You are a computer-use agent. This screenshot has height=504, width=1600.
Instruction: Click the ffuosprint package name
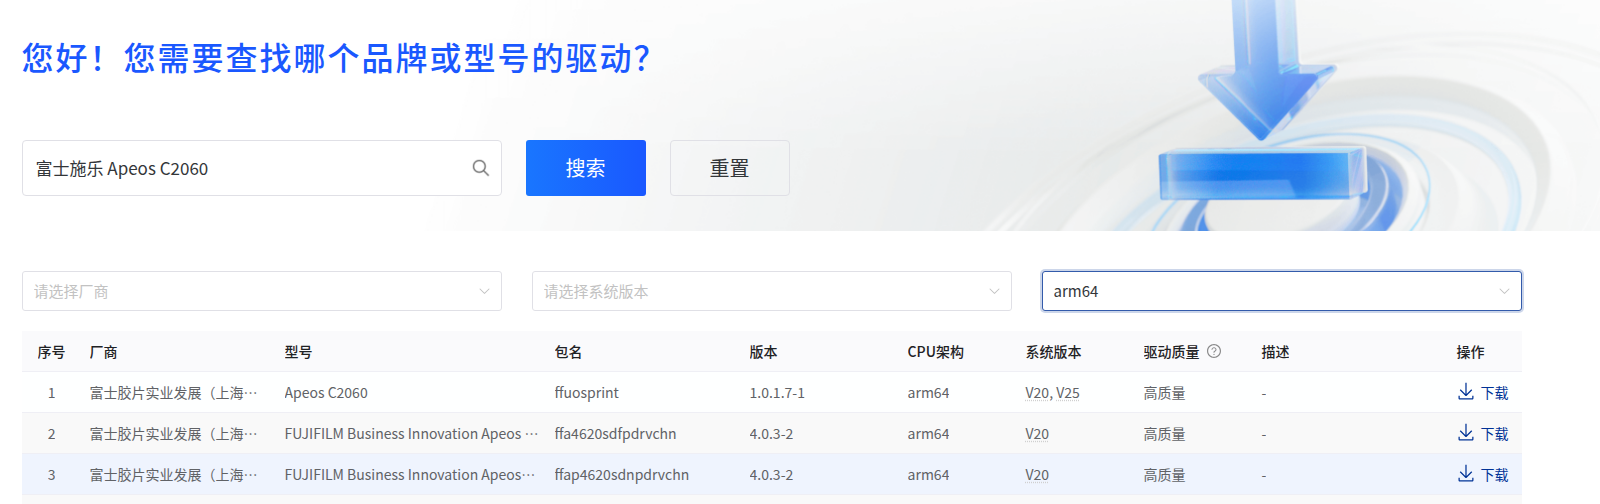point(586,393)
